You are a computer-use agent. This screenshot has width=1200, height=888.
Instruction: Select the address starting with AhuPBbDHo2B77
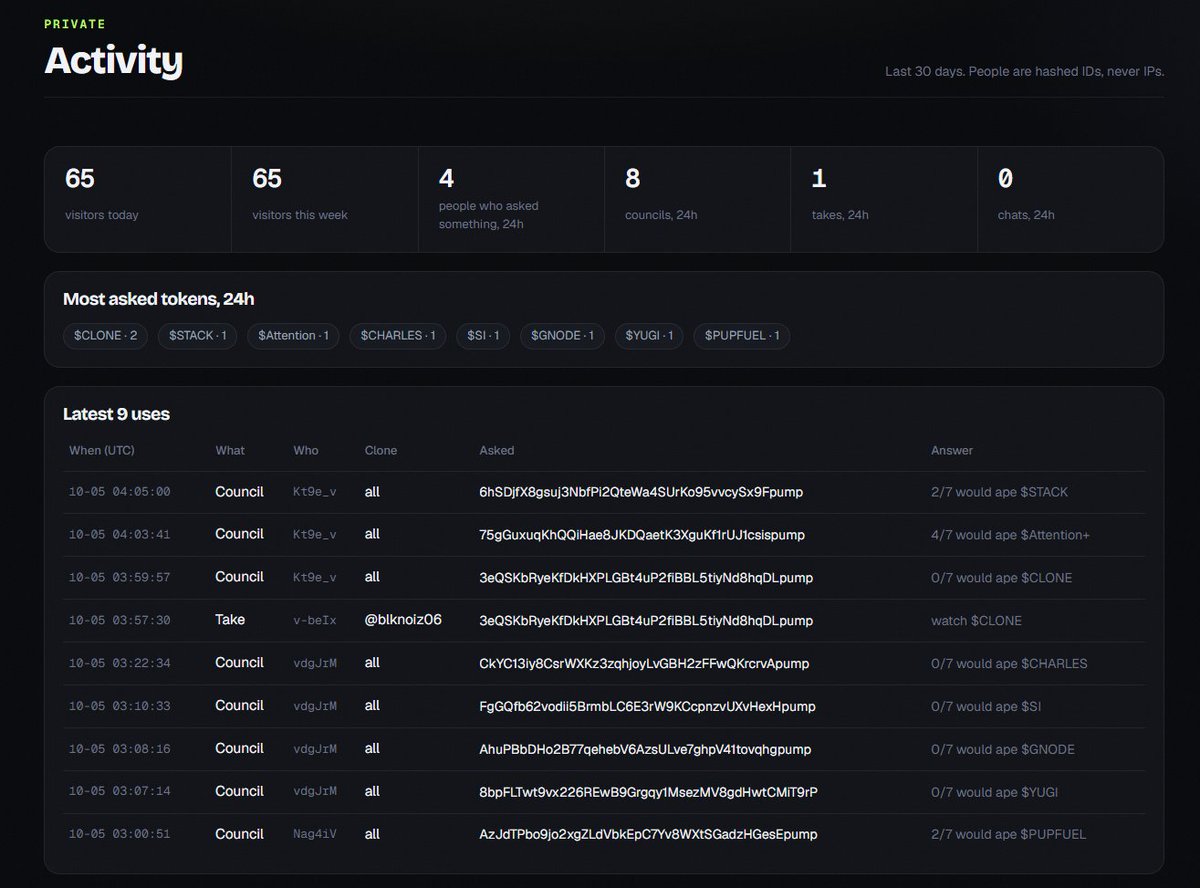646,749
